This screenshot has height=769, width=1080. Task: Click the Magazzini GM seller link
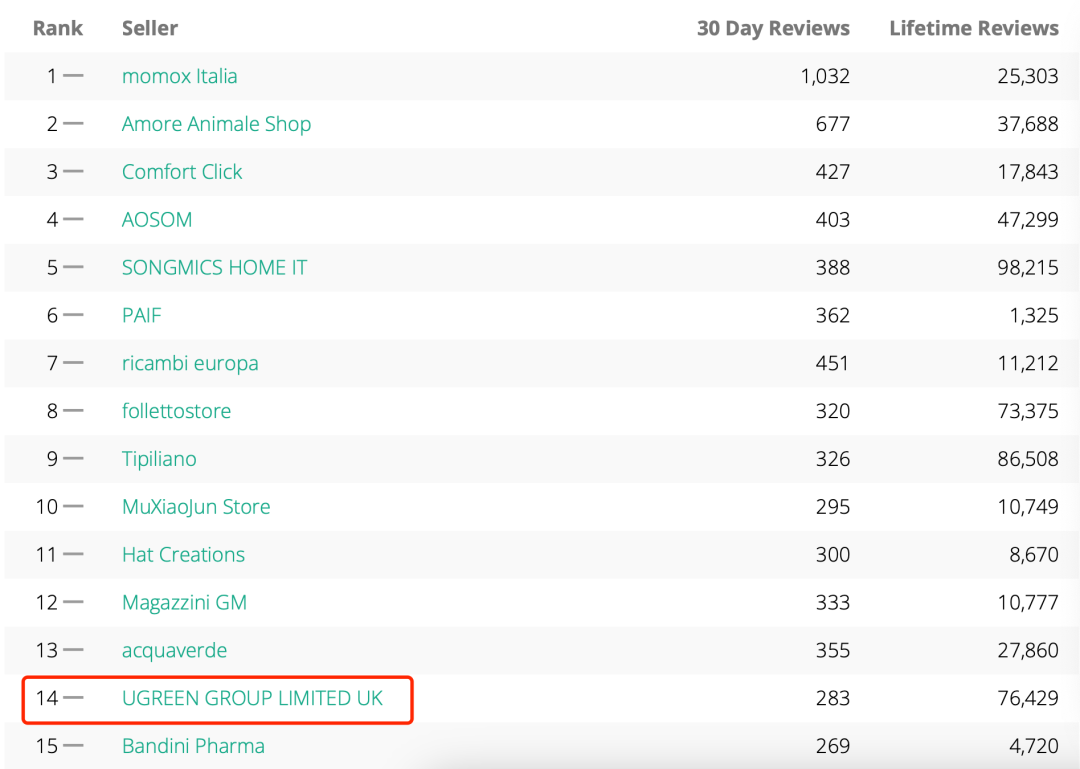[184, 603]
